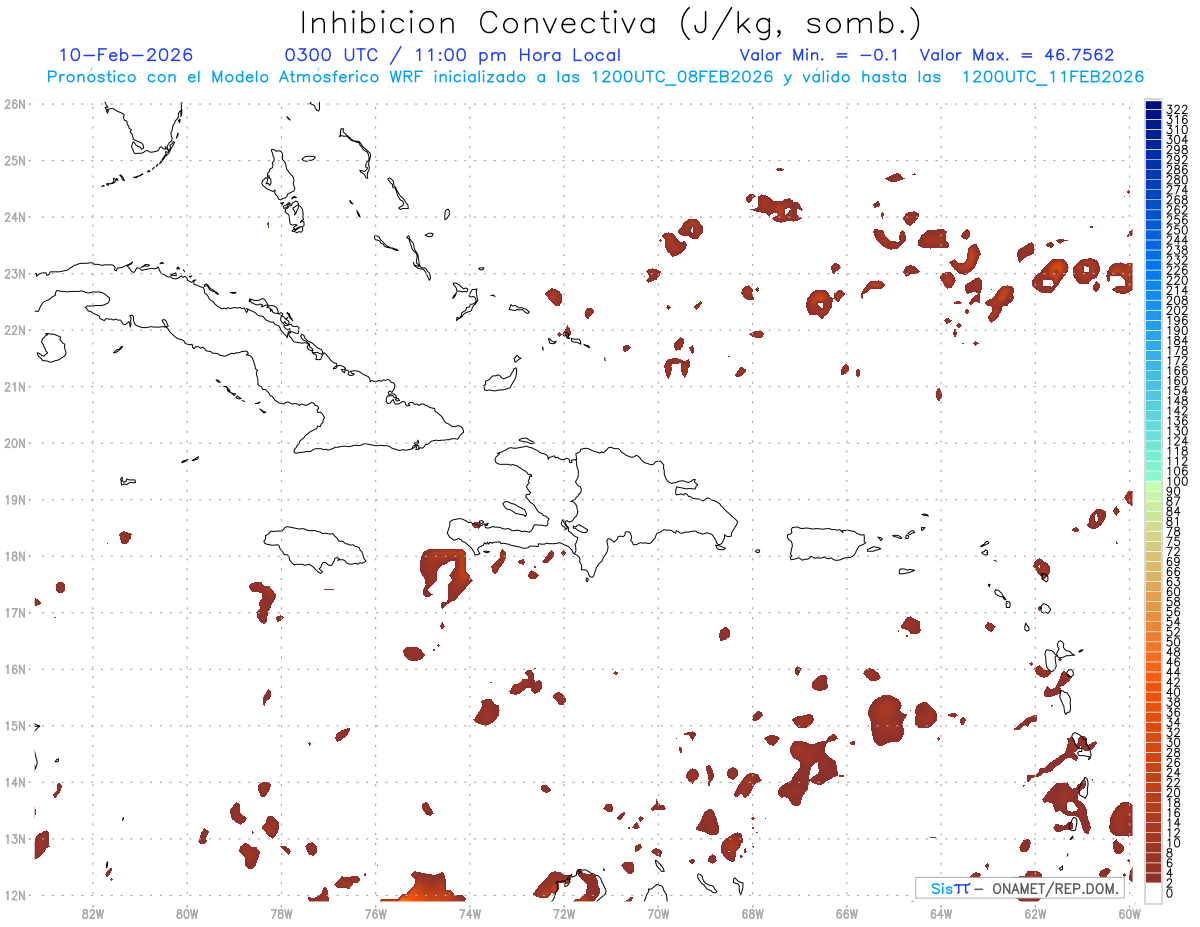Click the '12N' latitude label

[x=14, y=895]
